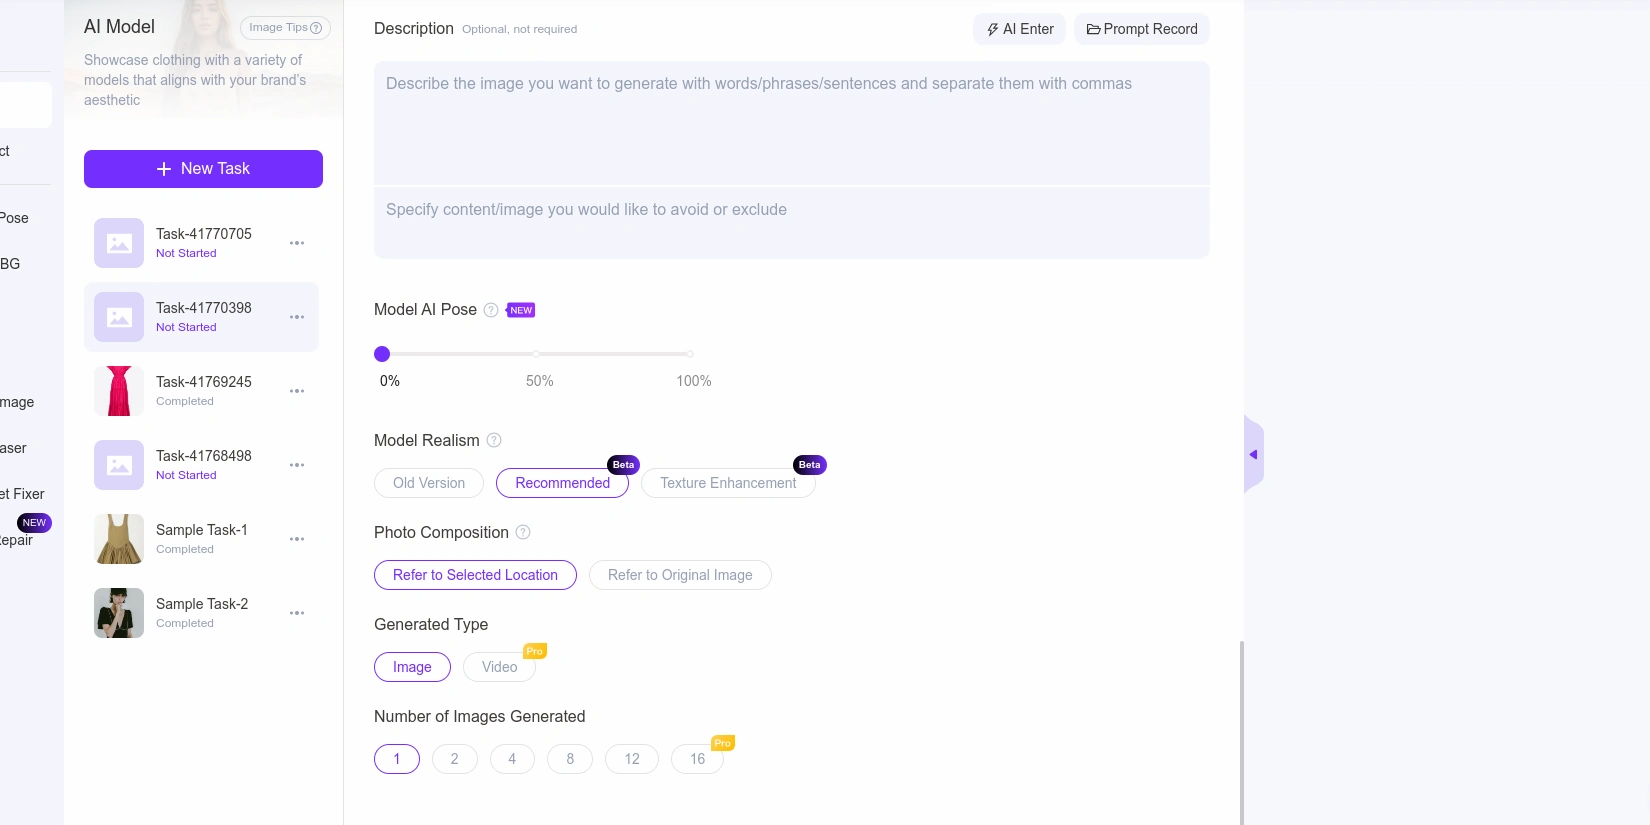Open more options for Task-41768498
The image size is (1650, 825).
point(297,465)
